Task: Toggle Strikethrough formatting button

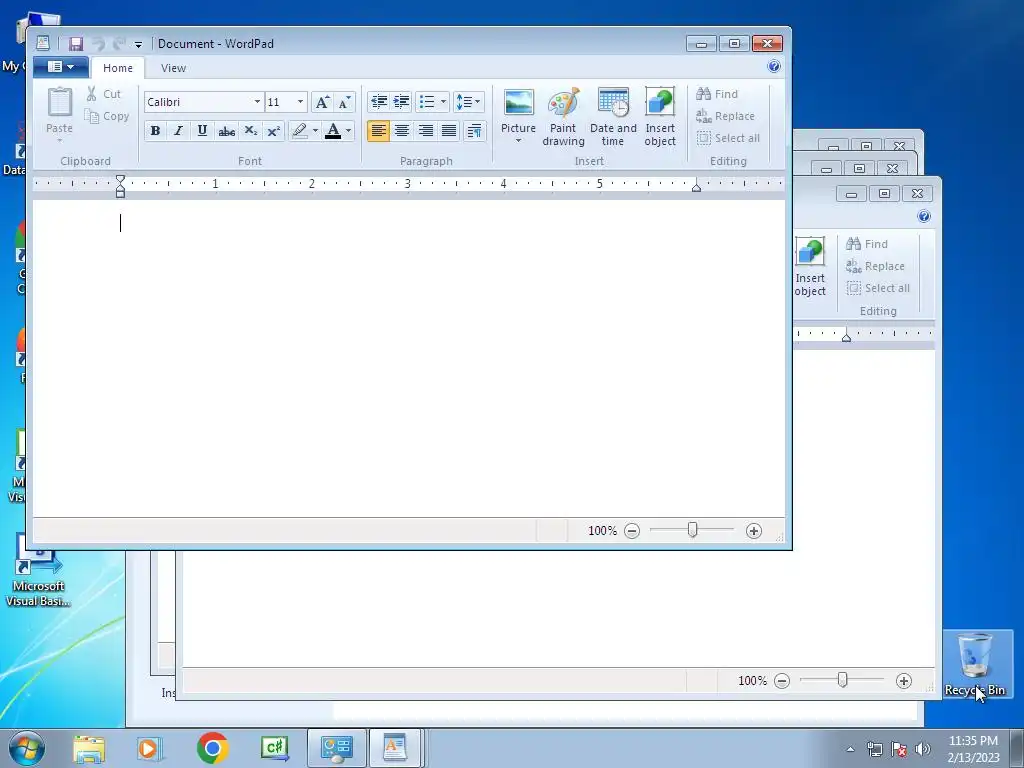Action: [x=227, y=131]
